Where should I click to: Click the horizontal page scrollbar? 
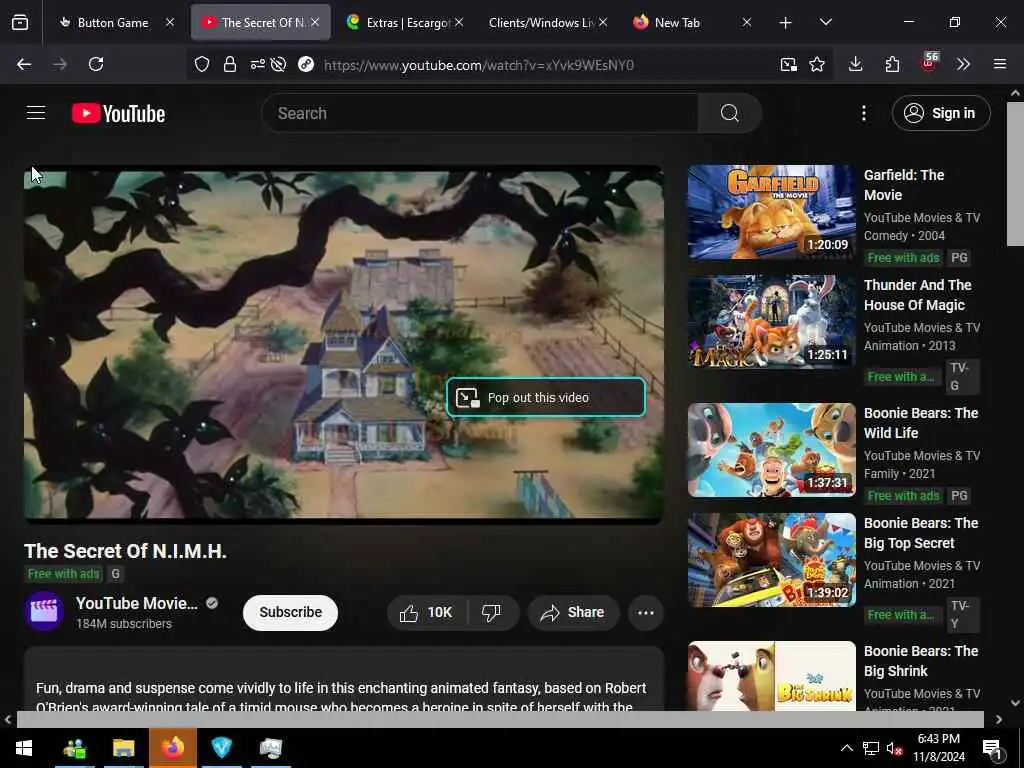500,719
